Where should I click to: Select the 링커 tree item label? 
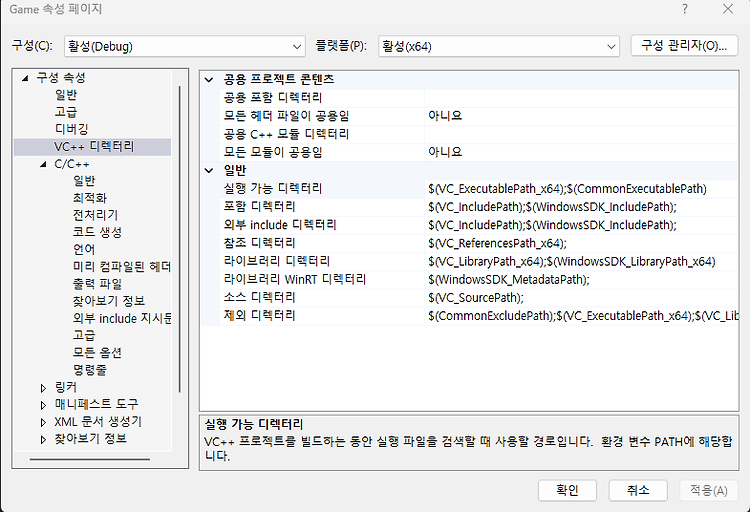click(66, 388)
